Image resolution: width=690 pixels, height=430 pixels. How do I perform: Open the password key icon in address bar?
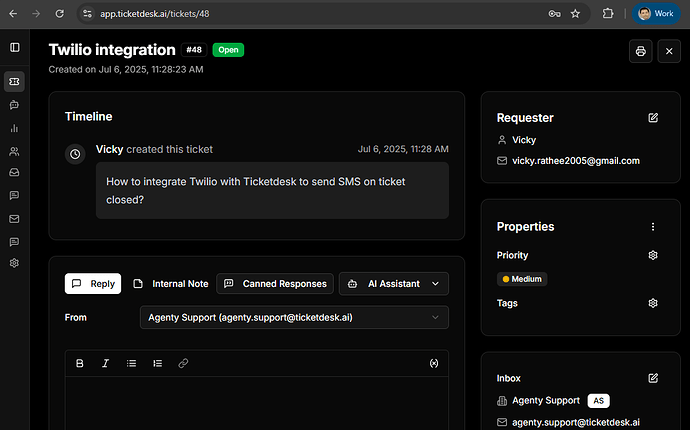click(554, 14)
